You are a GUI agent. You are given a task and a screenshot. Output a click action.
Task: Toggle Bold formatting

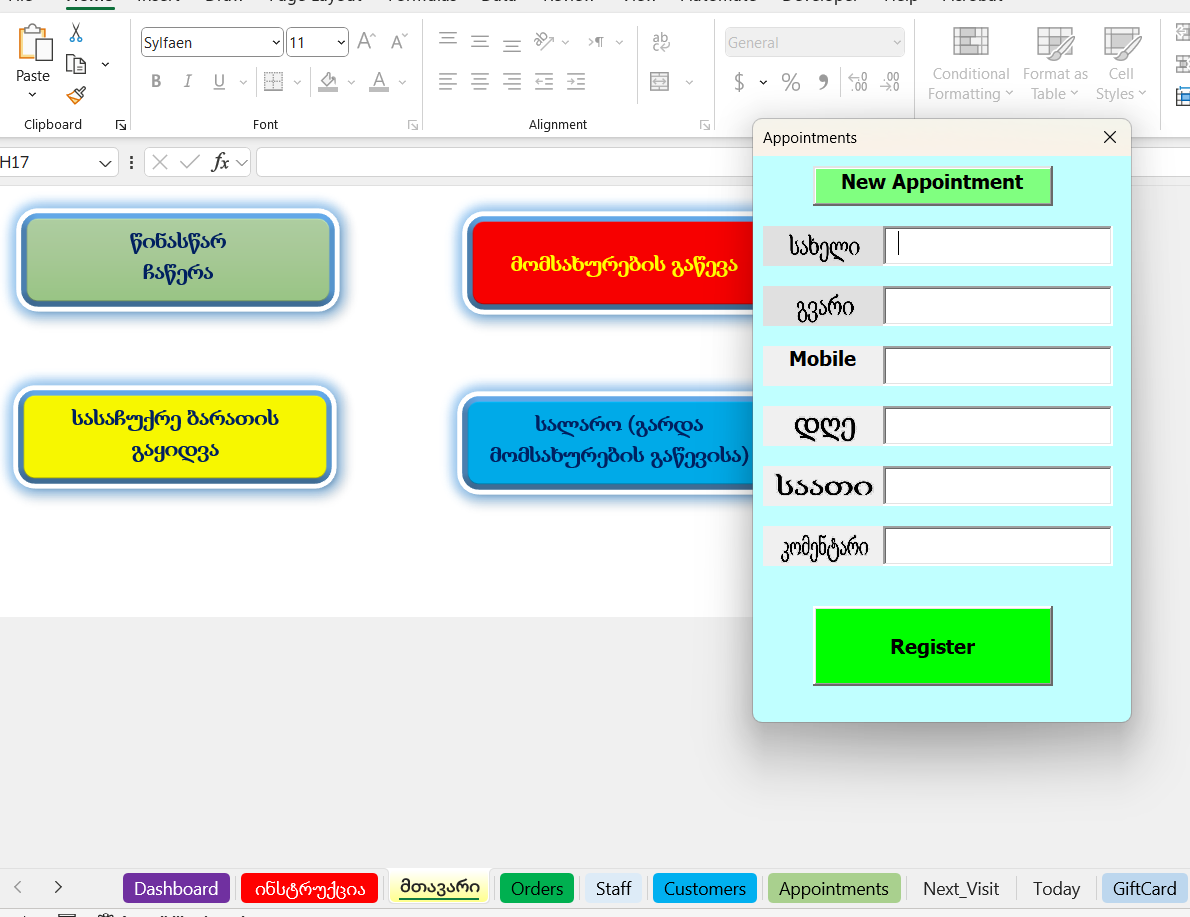coord(156,82)
